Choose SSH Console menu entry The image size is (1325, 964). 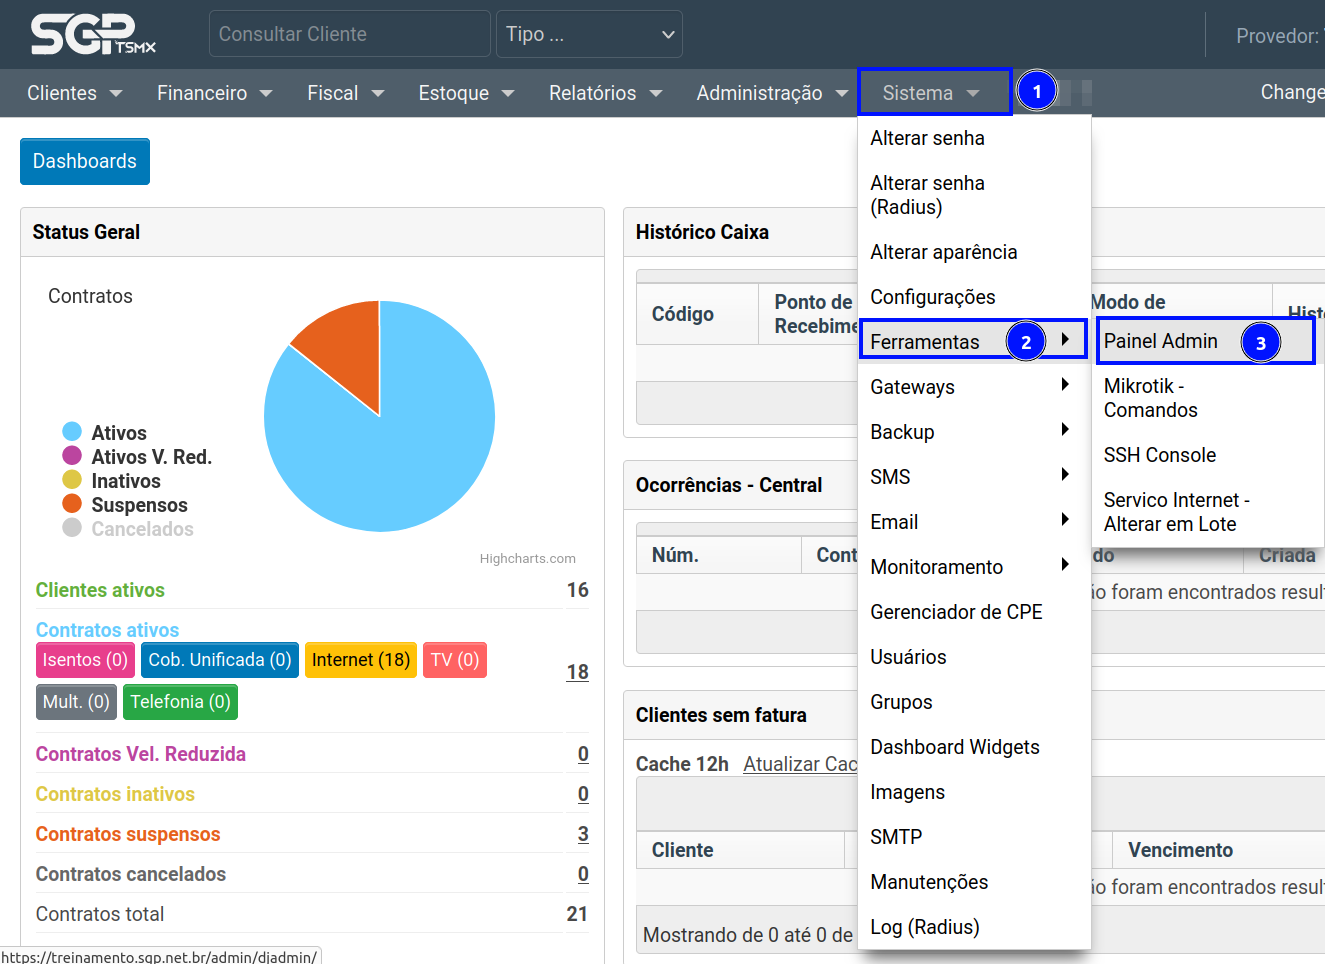tap(1159, 455)
